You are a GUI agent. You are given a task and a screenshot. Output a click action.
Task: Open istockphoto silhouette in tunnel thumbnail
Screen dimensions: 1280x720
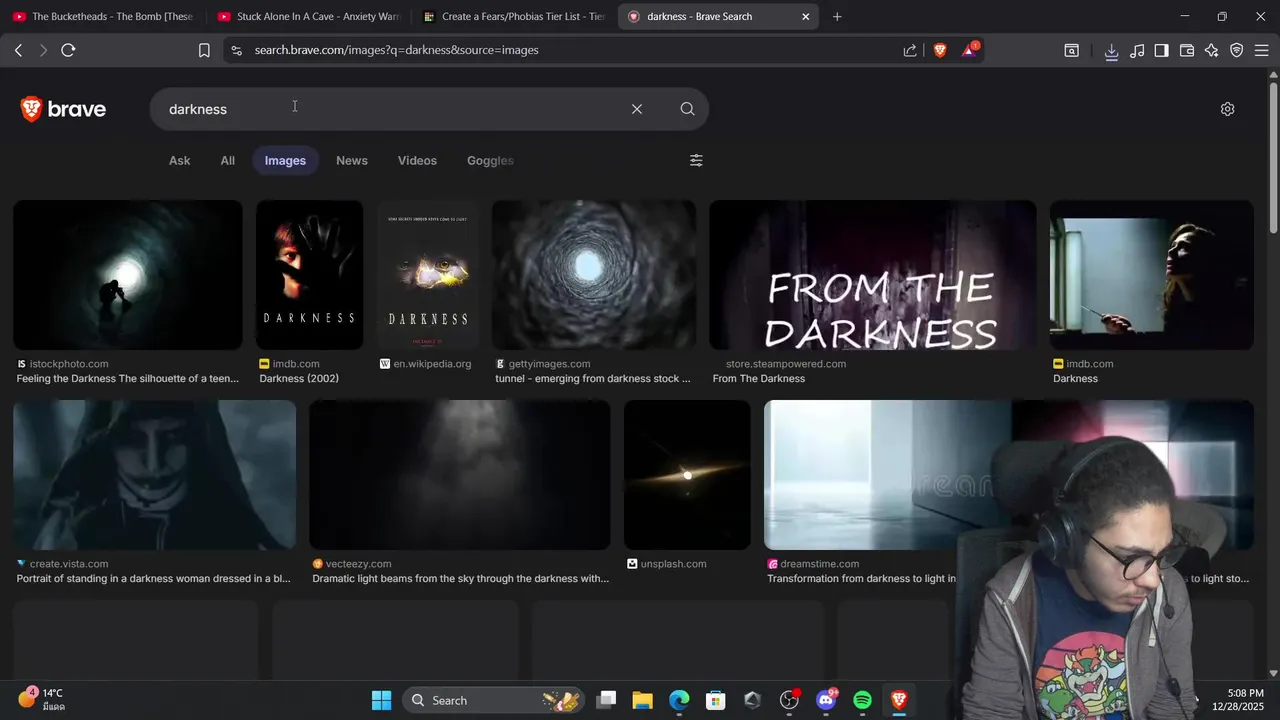pos(128,275)
